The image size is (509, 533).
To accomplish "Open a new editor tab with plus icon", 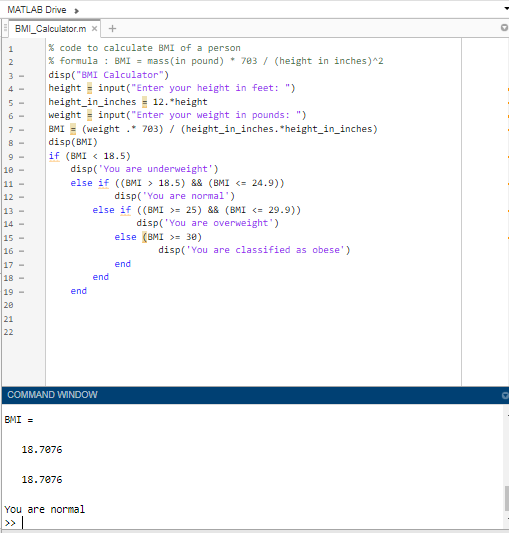I will coord(112,29).
